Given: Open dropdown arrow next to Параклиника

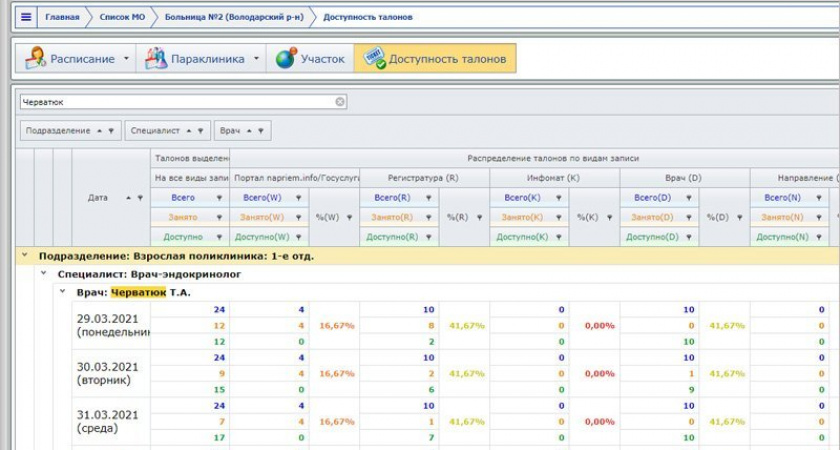Looking at the screenshot, I should point(256,59).
